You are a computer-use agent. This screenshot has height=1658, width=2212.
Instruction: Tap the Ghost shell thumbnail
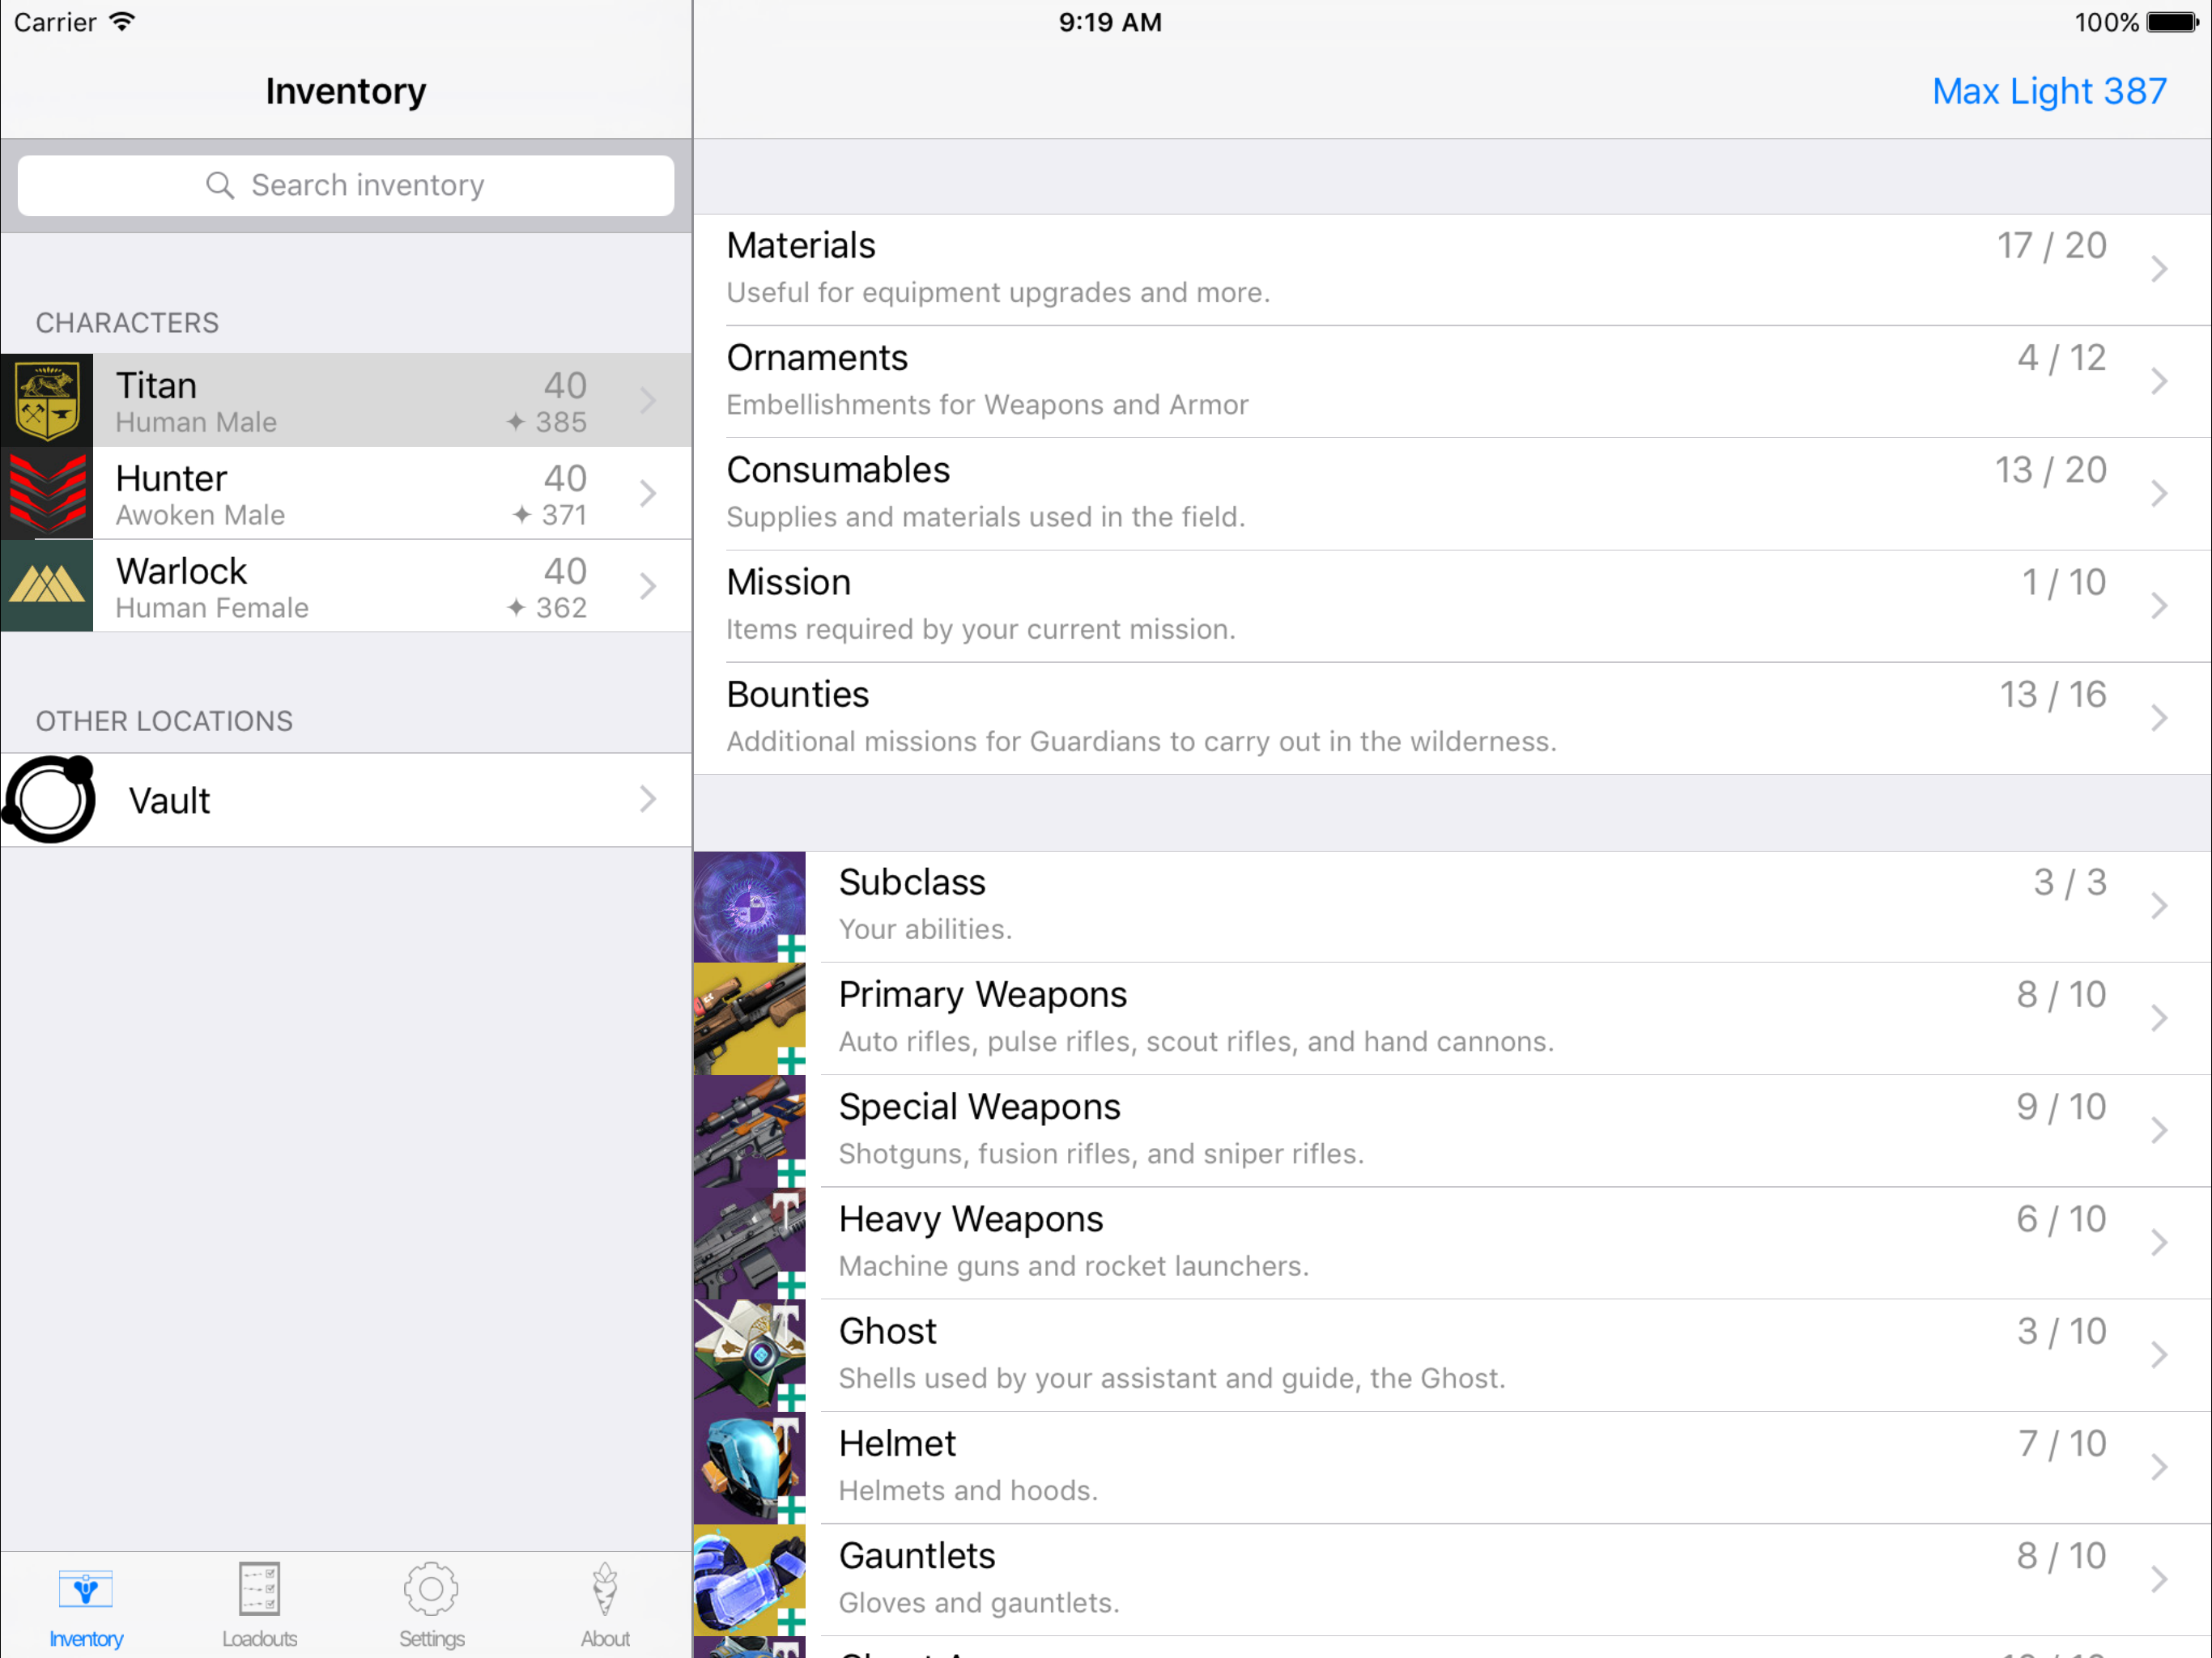coord(749,1355)
